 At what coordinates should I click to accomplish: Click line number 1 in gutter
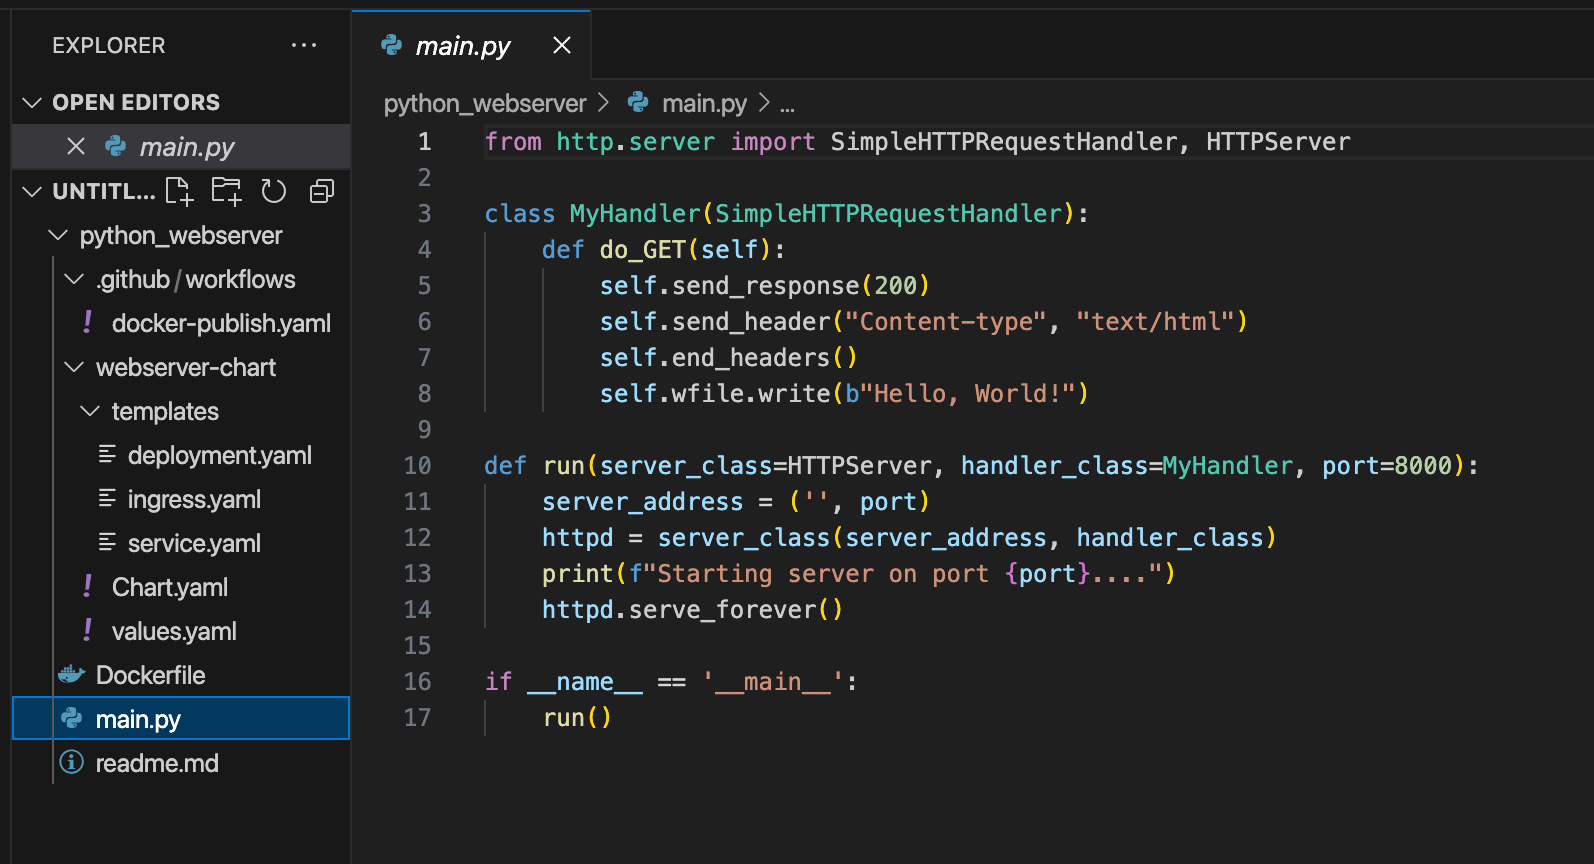point(424,141)
